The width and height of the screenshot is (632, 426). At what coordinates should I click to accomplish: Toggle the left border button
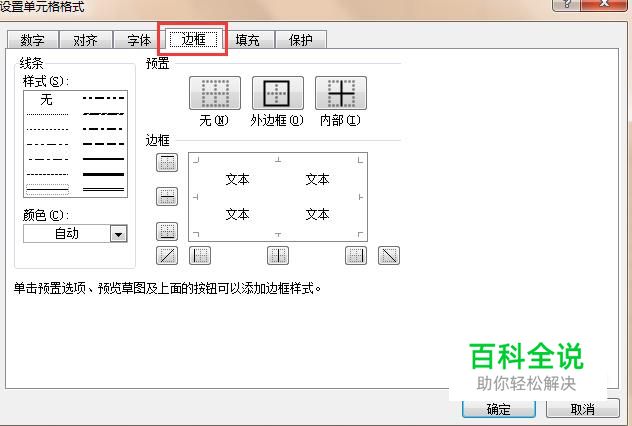click(x=200, y=256)
